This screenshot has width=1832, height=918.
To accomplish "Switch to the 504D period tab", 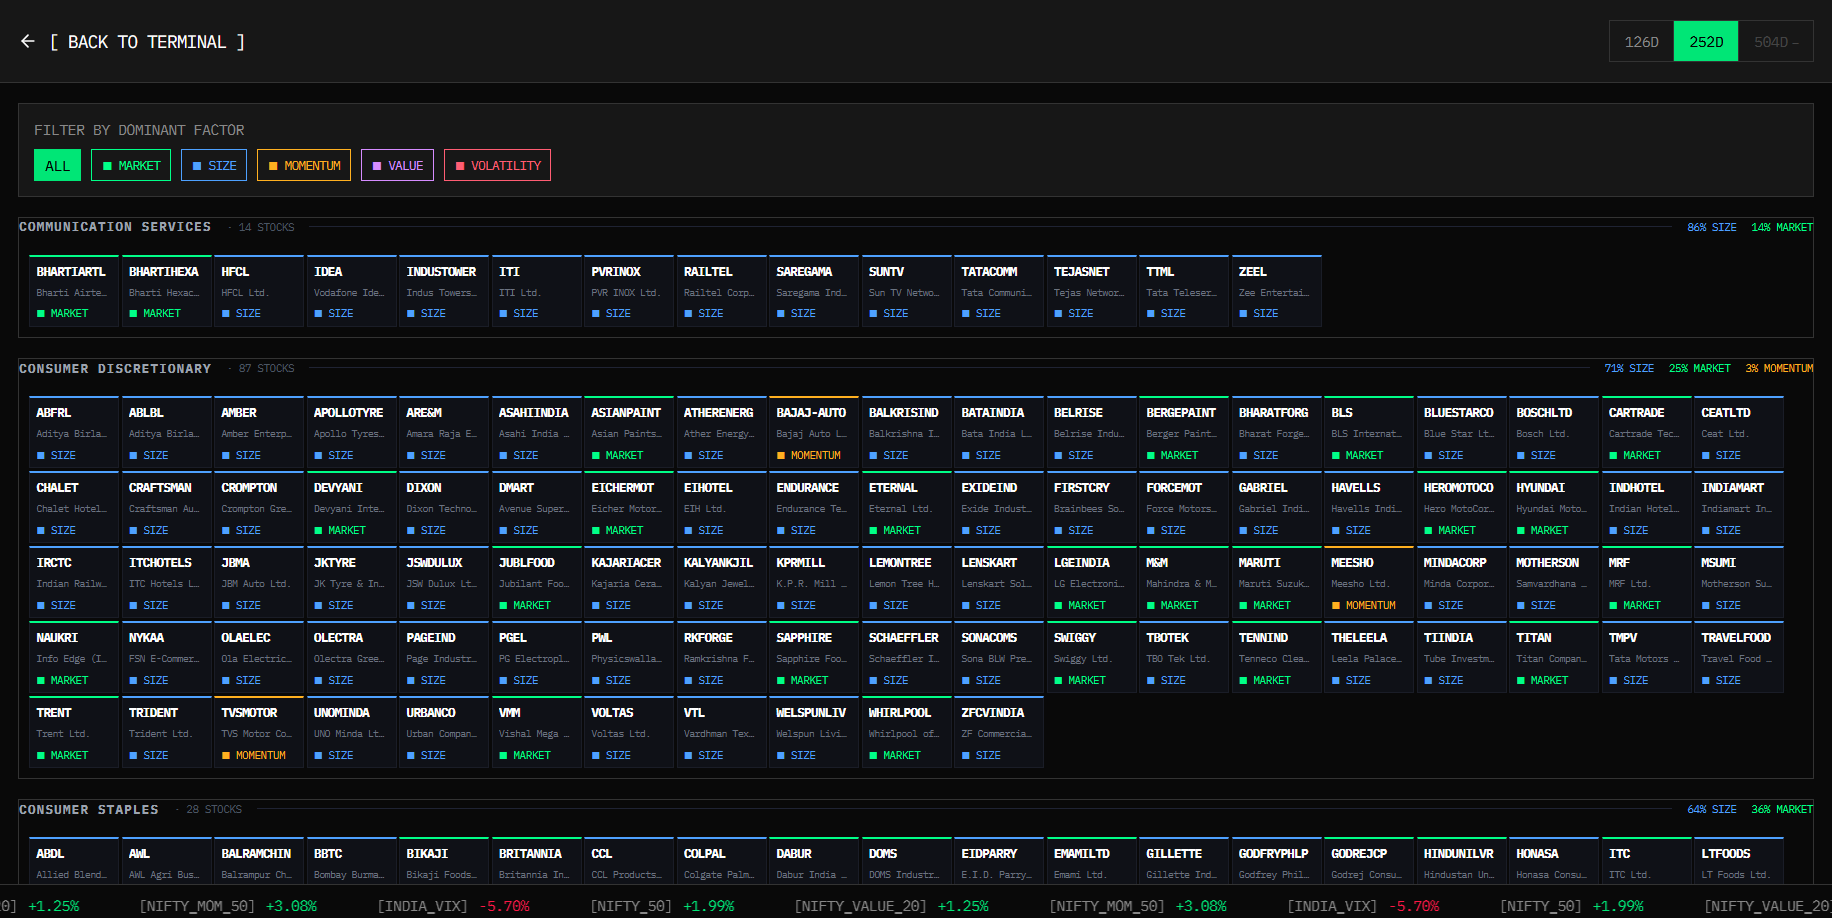I will click(1775, 41).
